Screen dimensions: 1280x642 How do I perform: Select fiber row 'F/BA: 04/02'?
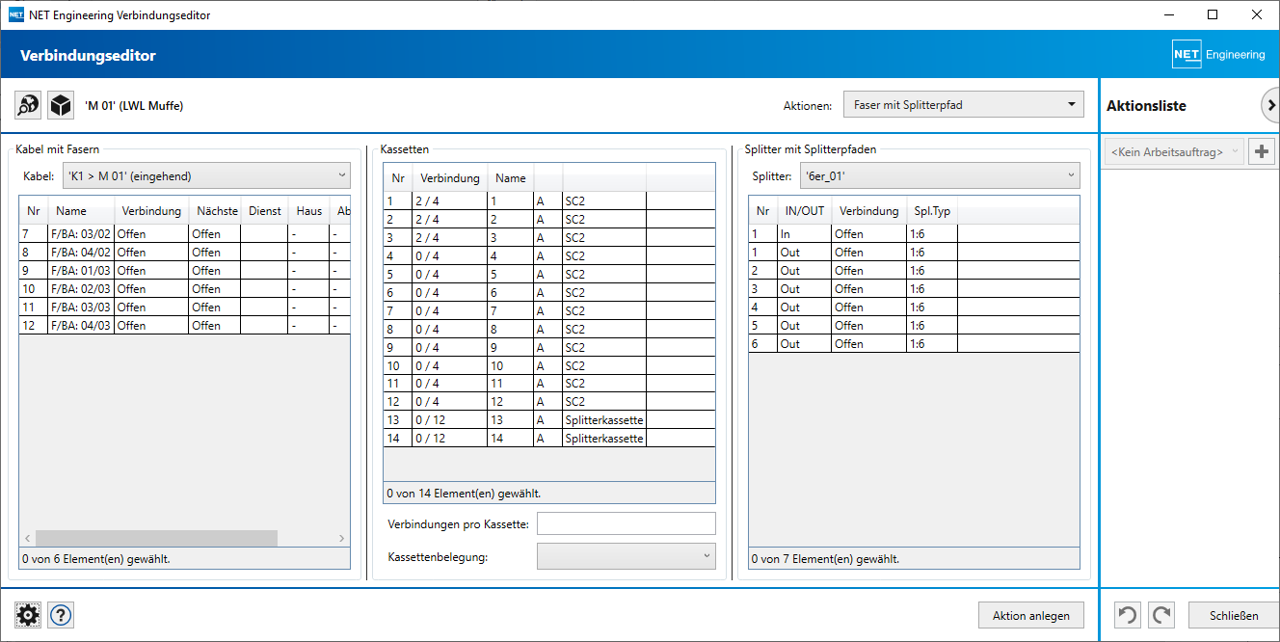tap(185, 252)
